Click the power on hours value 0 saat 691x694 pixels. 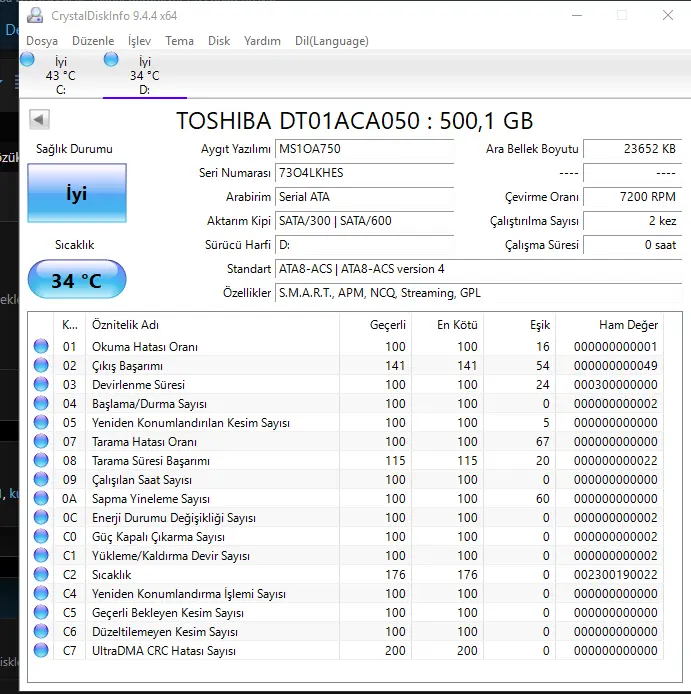pyautogui.click(x=633, y=245)
